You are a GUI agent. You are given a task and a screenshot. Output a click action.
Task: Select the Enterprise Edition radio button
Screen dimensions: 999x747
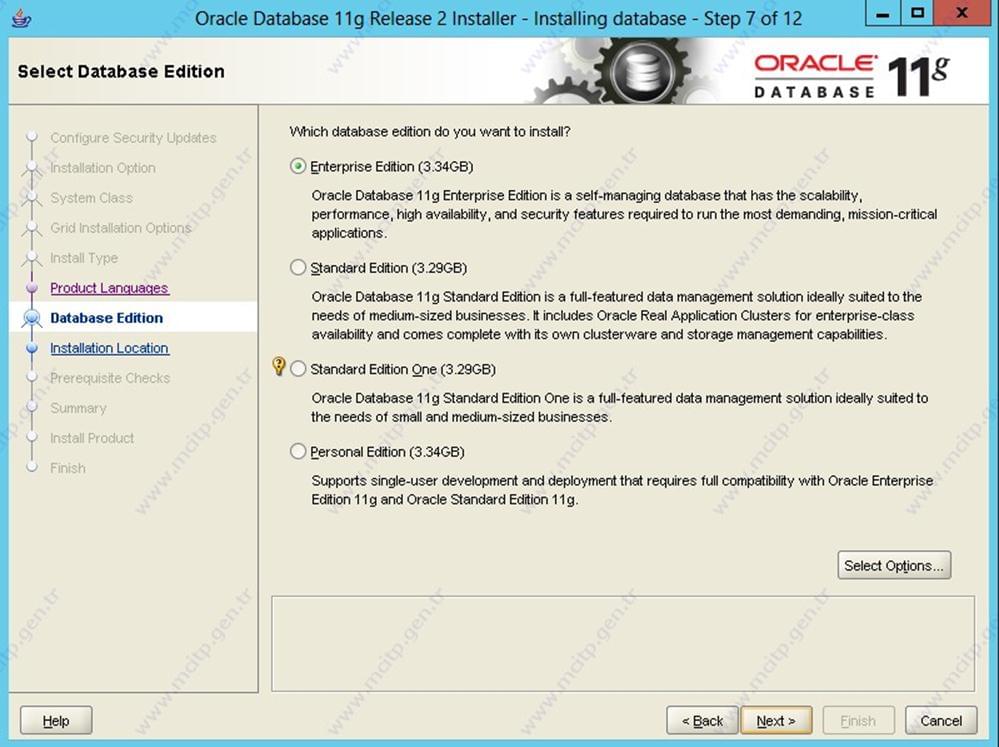(298, 166)
